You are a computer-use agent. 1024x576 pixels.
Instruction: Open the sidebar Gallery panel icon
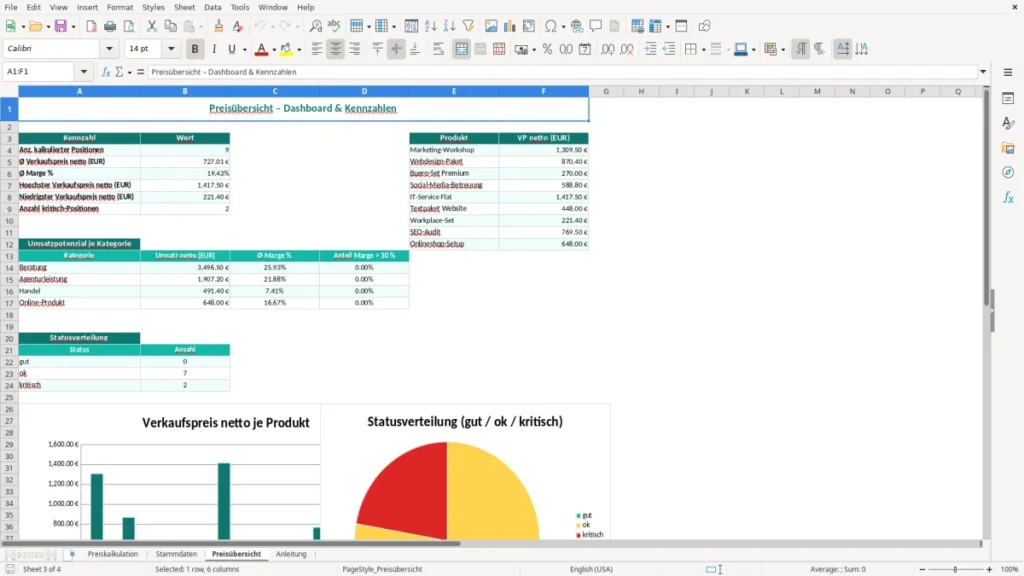pos(1008,148)
